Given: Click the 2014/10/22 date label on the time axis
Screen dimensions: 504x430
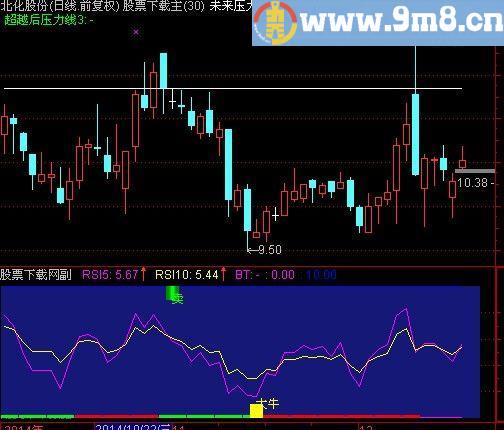Looking at the screenshot, I should click(x=133, y=427).
